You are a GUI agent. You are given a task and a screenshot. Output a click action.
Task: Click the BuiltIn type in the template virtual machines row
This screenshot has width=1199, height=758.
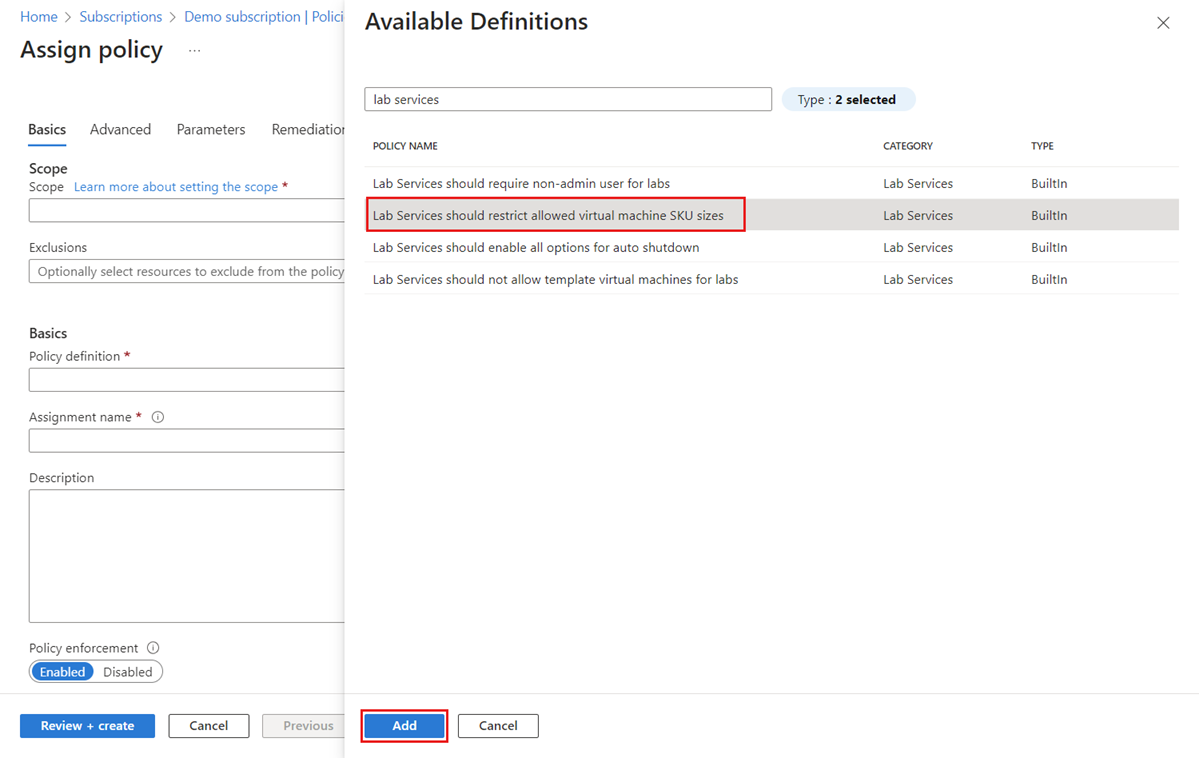click(x=1049, y=280)
